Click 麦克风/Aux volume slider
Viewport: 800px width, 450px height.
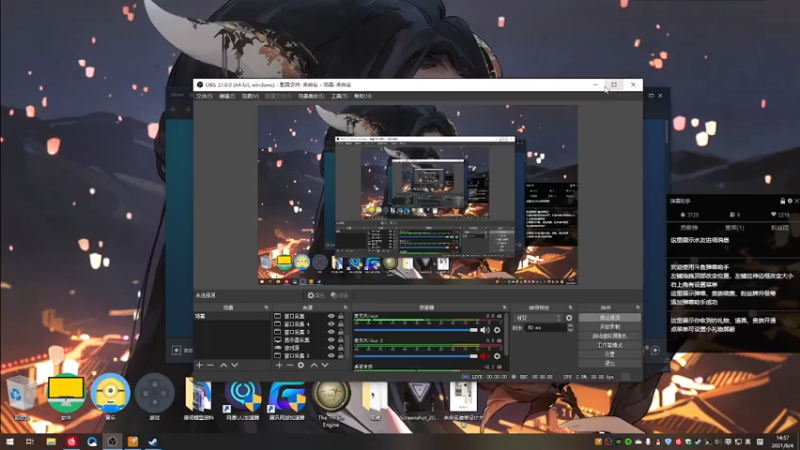416,330
